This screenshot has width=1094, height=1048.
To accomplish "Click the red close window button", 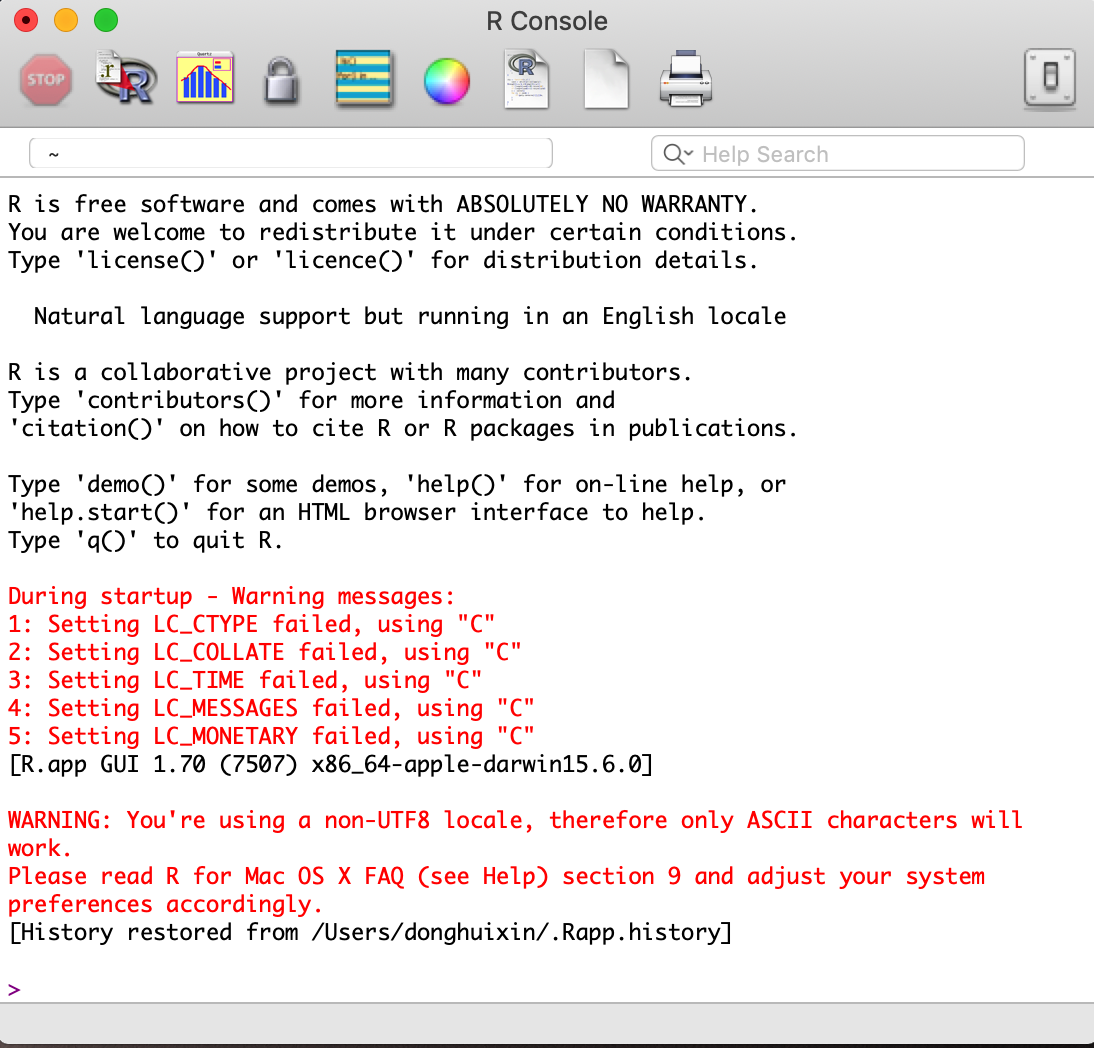I will point(26,20).
